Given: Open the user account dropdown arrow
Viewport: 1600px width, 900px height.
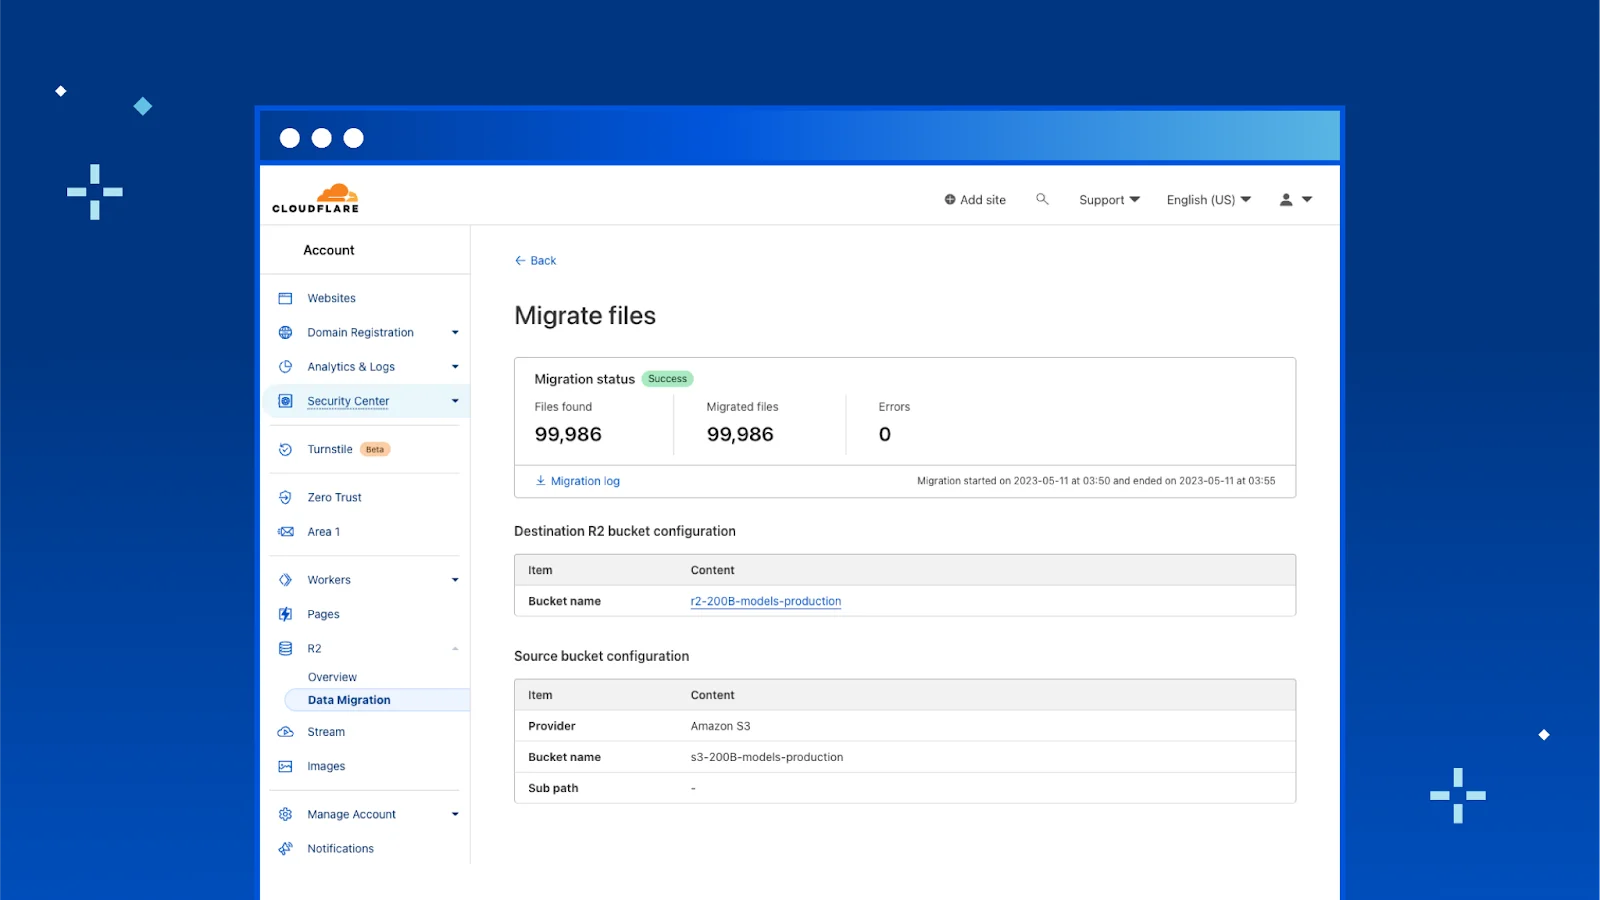Looking at the screenshot, I should click(x=1307, y=200).
